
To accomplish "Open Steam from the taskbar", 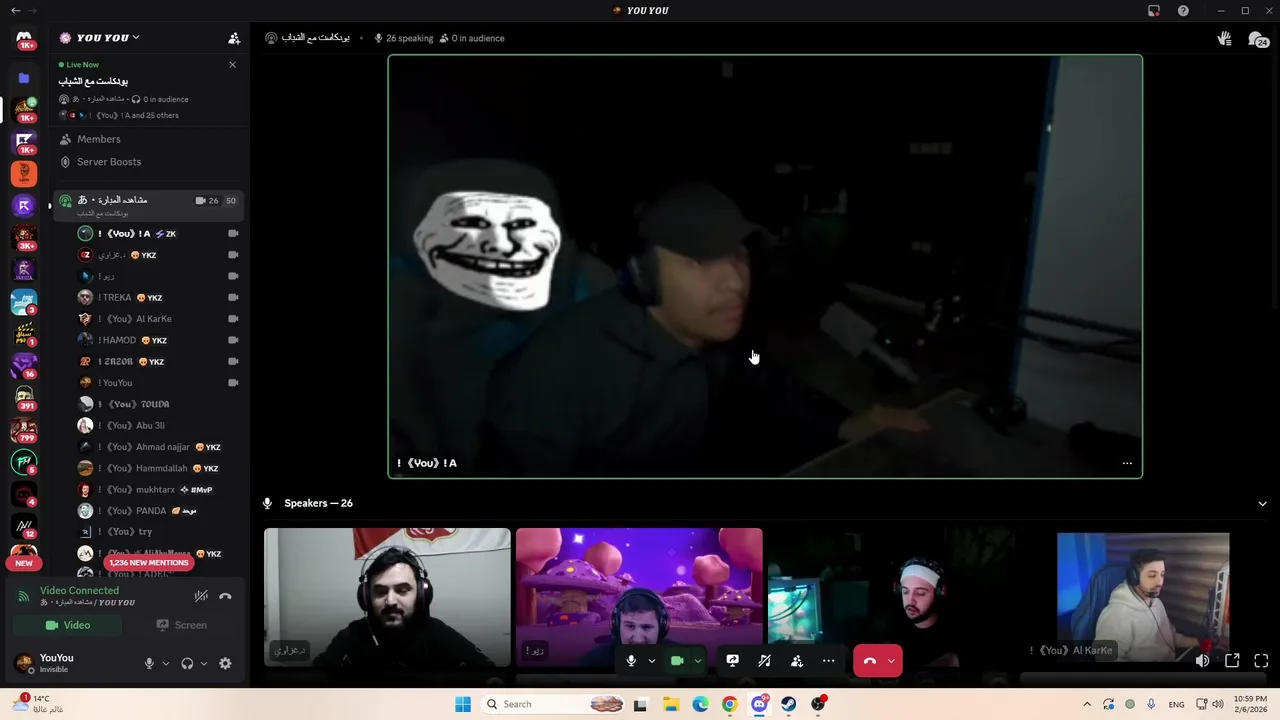I will click(x=789, y=704).
